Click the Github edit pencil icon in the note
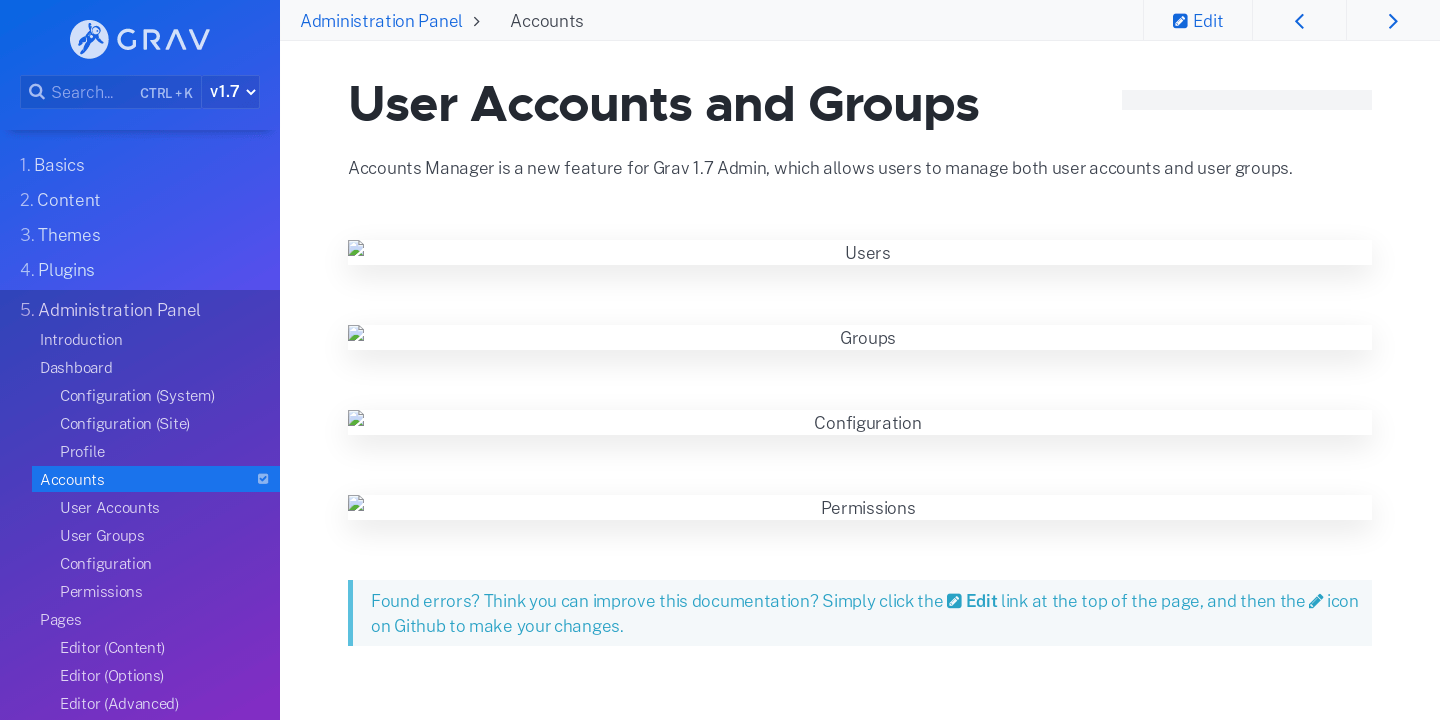 pyautogui.click(x=1315, y=600)
